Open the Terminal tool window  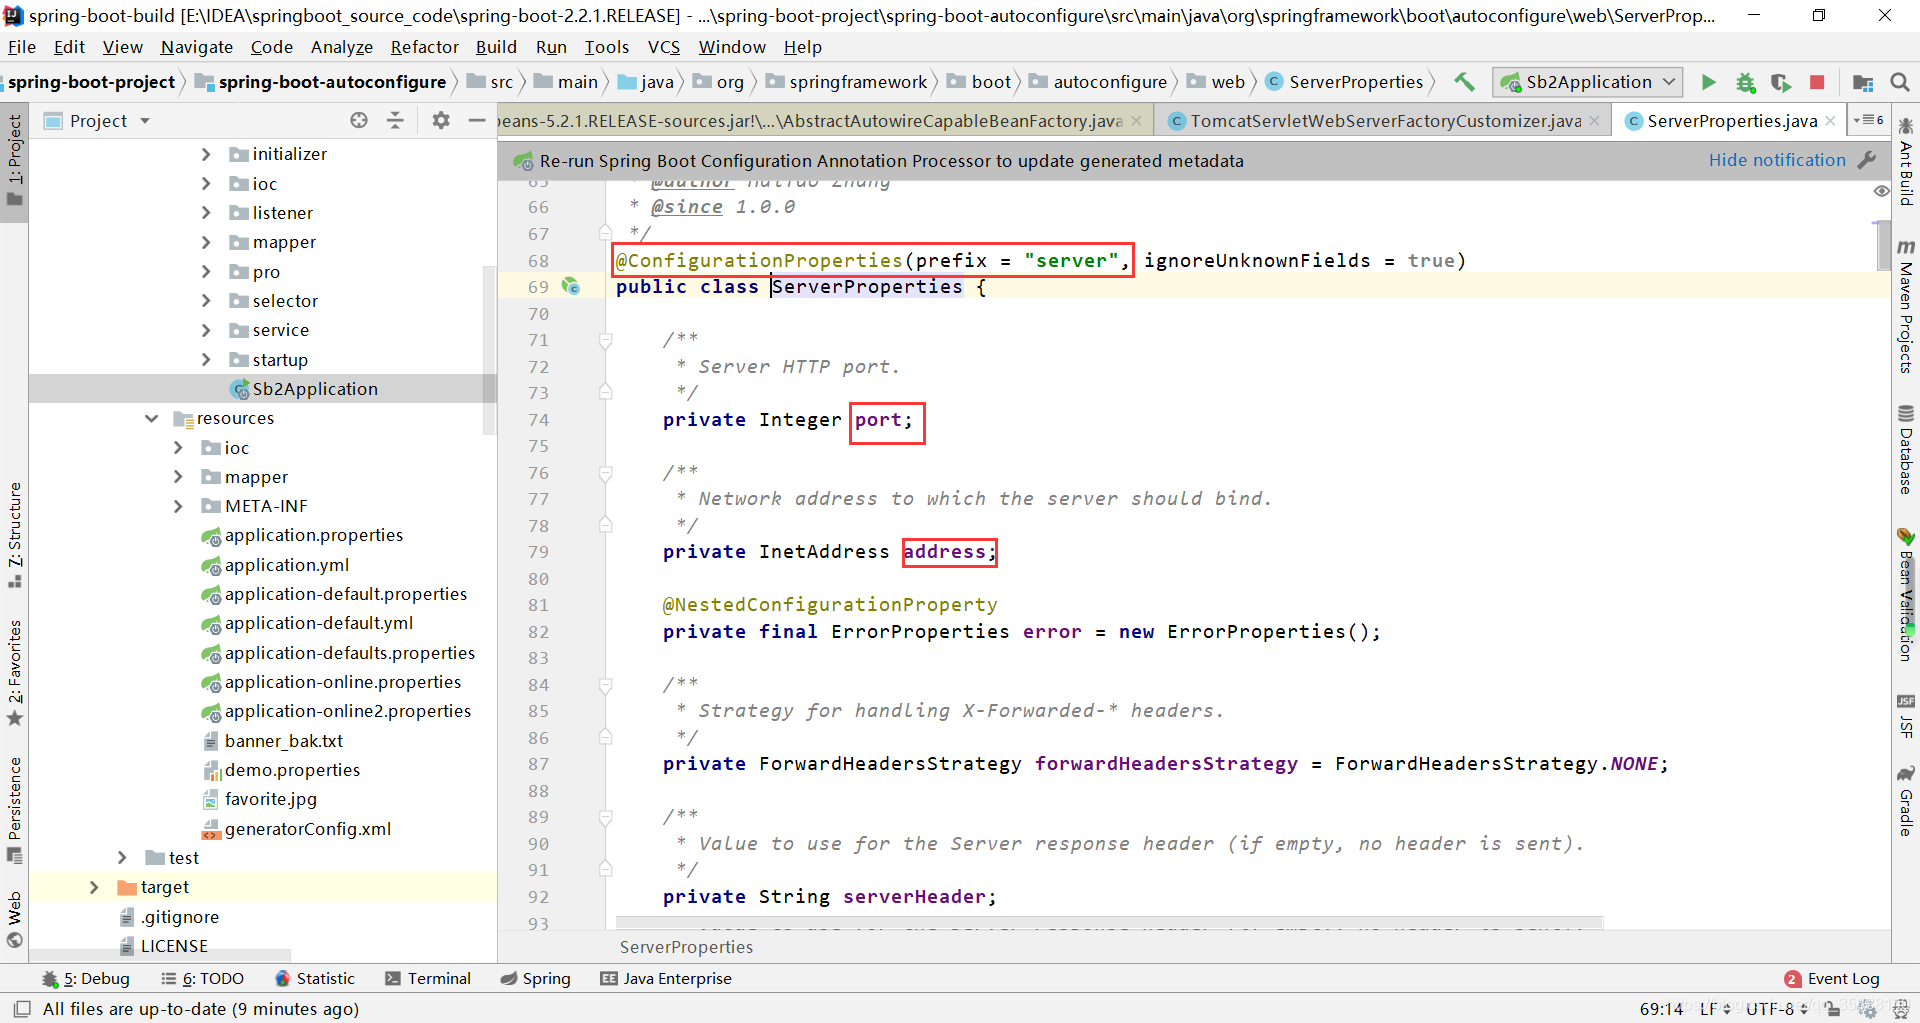pyautogui.click(x=428, y=978)
